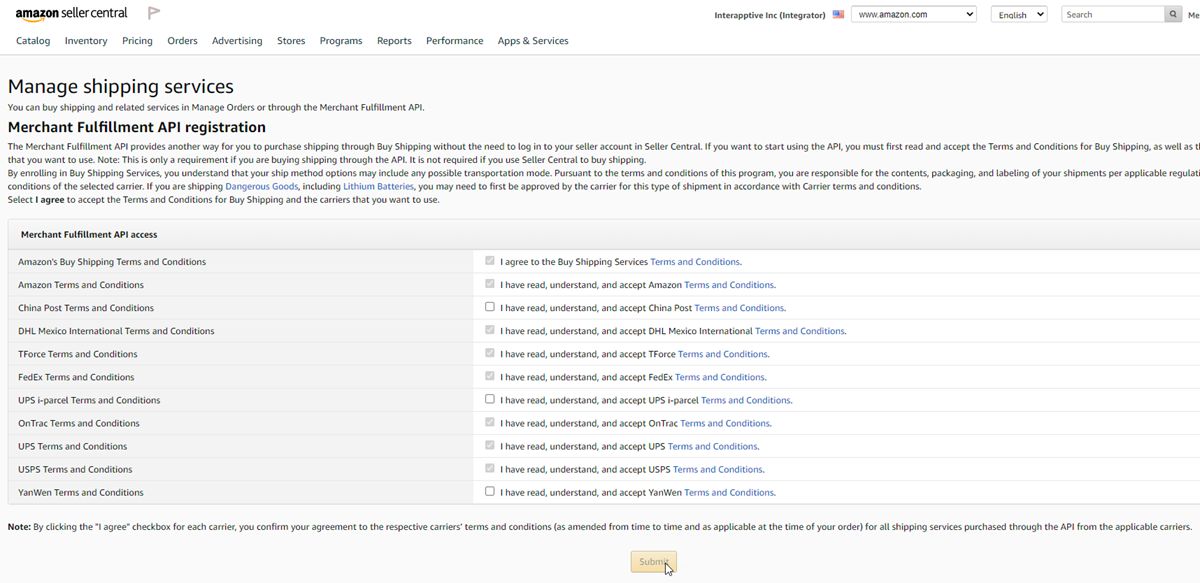The width and height of the screenshot is (1200, 583).
Task: Open China Post Terms and Conditions link
Action: point(739,308)
